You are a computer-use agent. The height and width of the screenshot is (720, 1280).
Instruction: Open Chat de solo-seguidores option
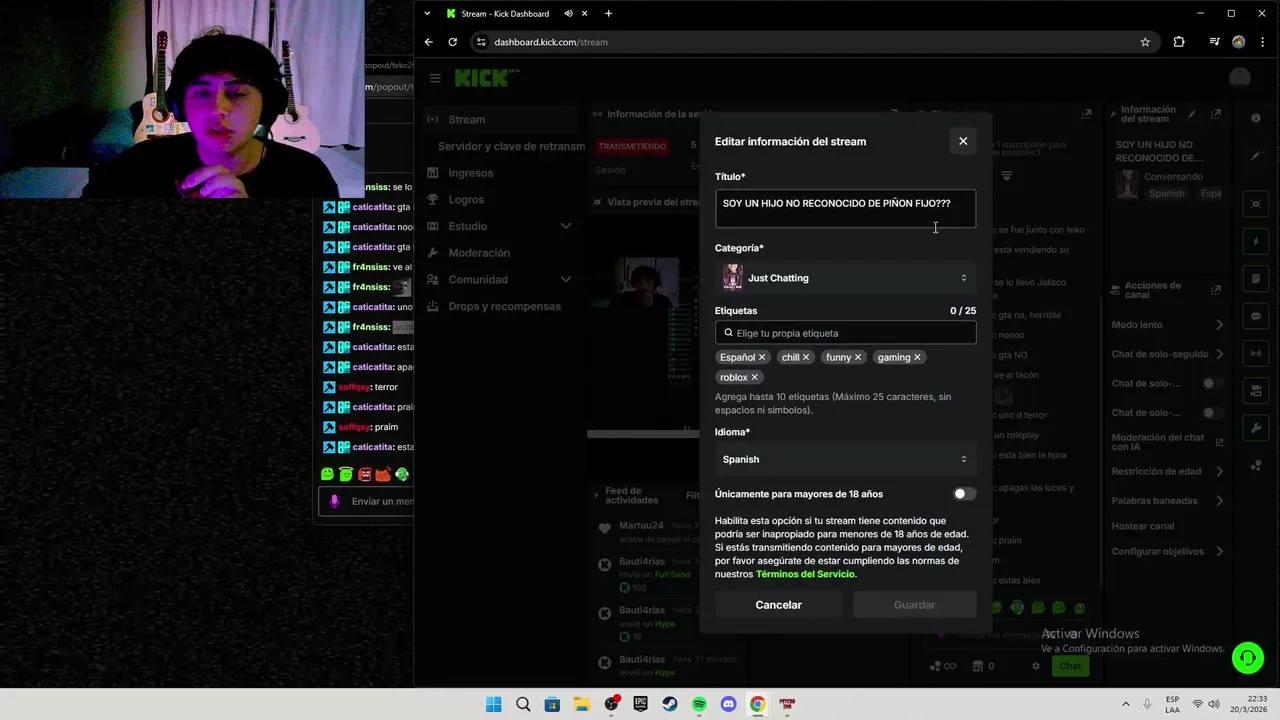point(1167,354)
